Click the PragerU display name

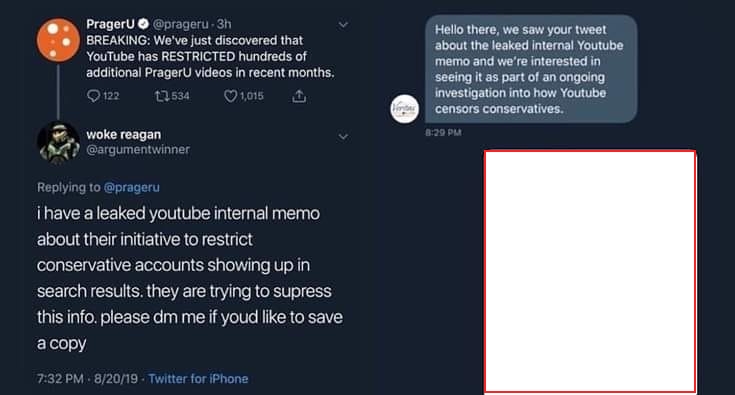[110, 24]
